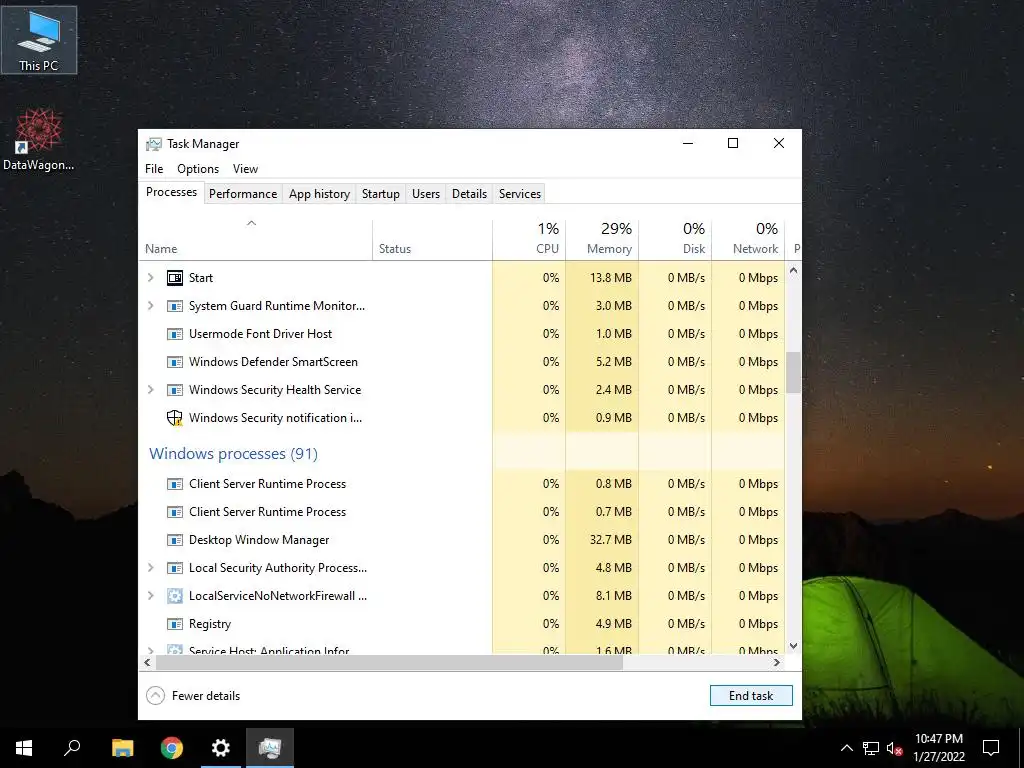Open the notification center icon
Viewport: 1024px width, 768px height.
coord(991,748)
